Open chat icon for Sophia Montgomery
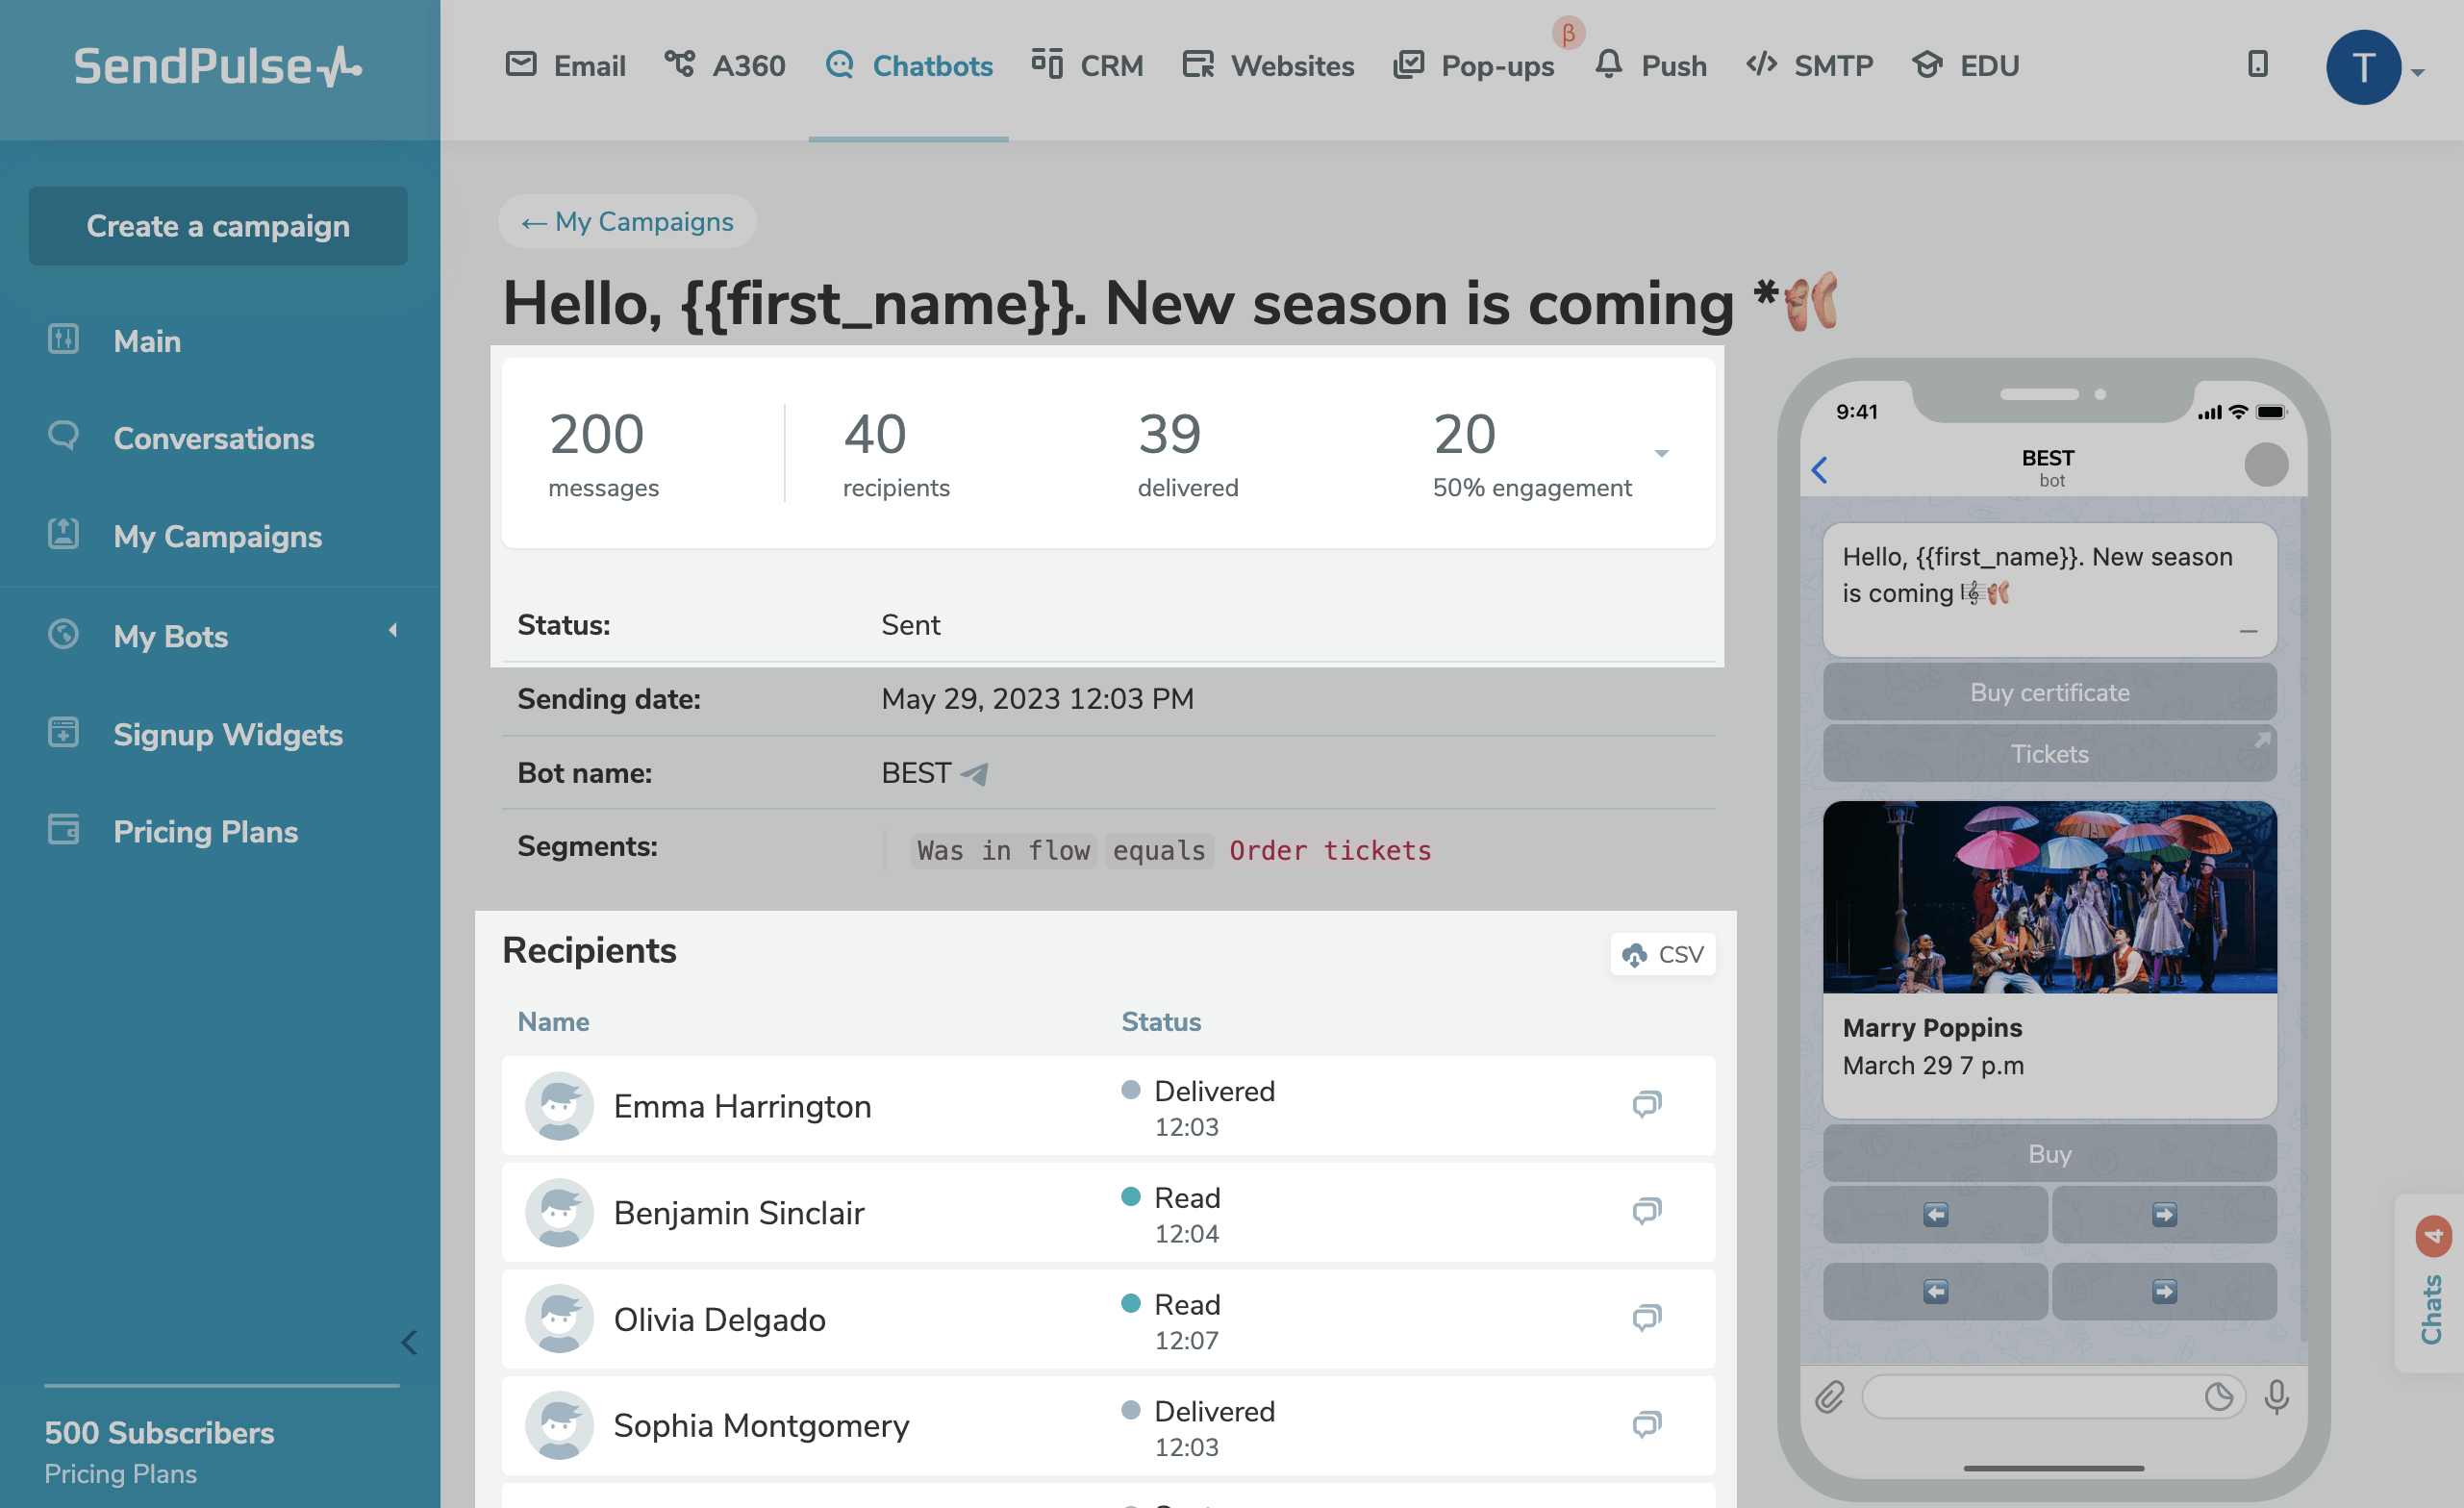 (1646, 1424)
